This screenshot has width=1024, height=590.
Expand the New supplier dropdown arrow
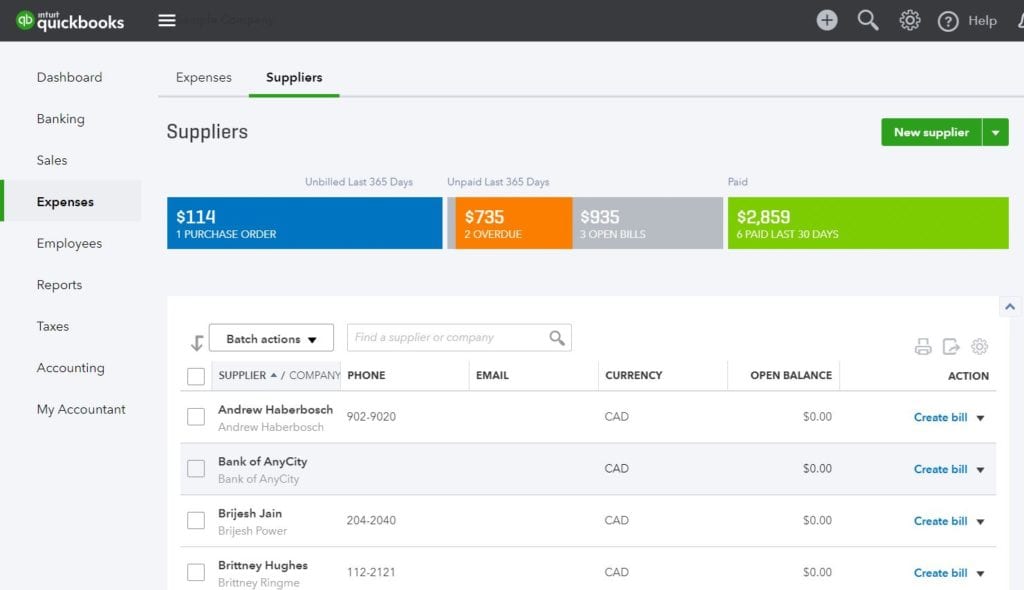coord(997,131)
